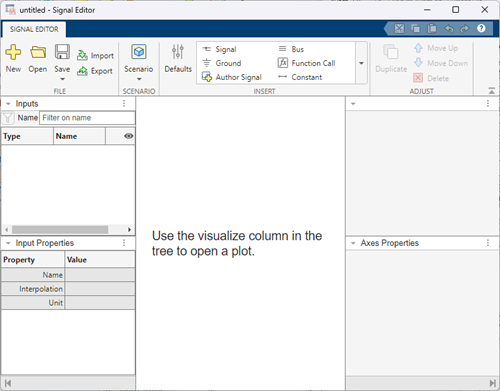Click the Help question mark icon
Screen dimensions: 500x391
[x=481, y=29]
